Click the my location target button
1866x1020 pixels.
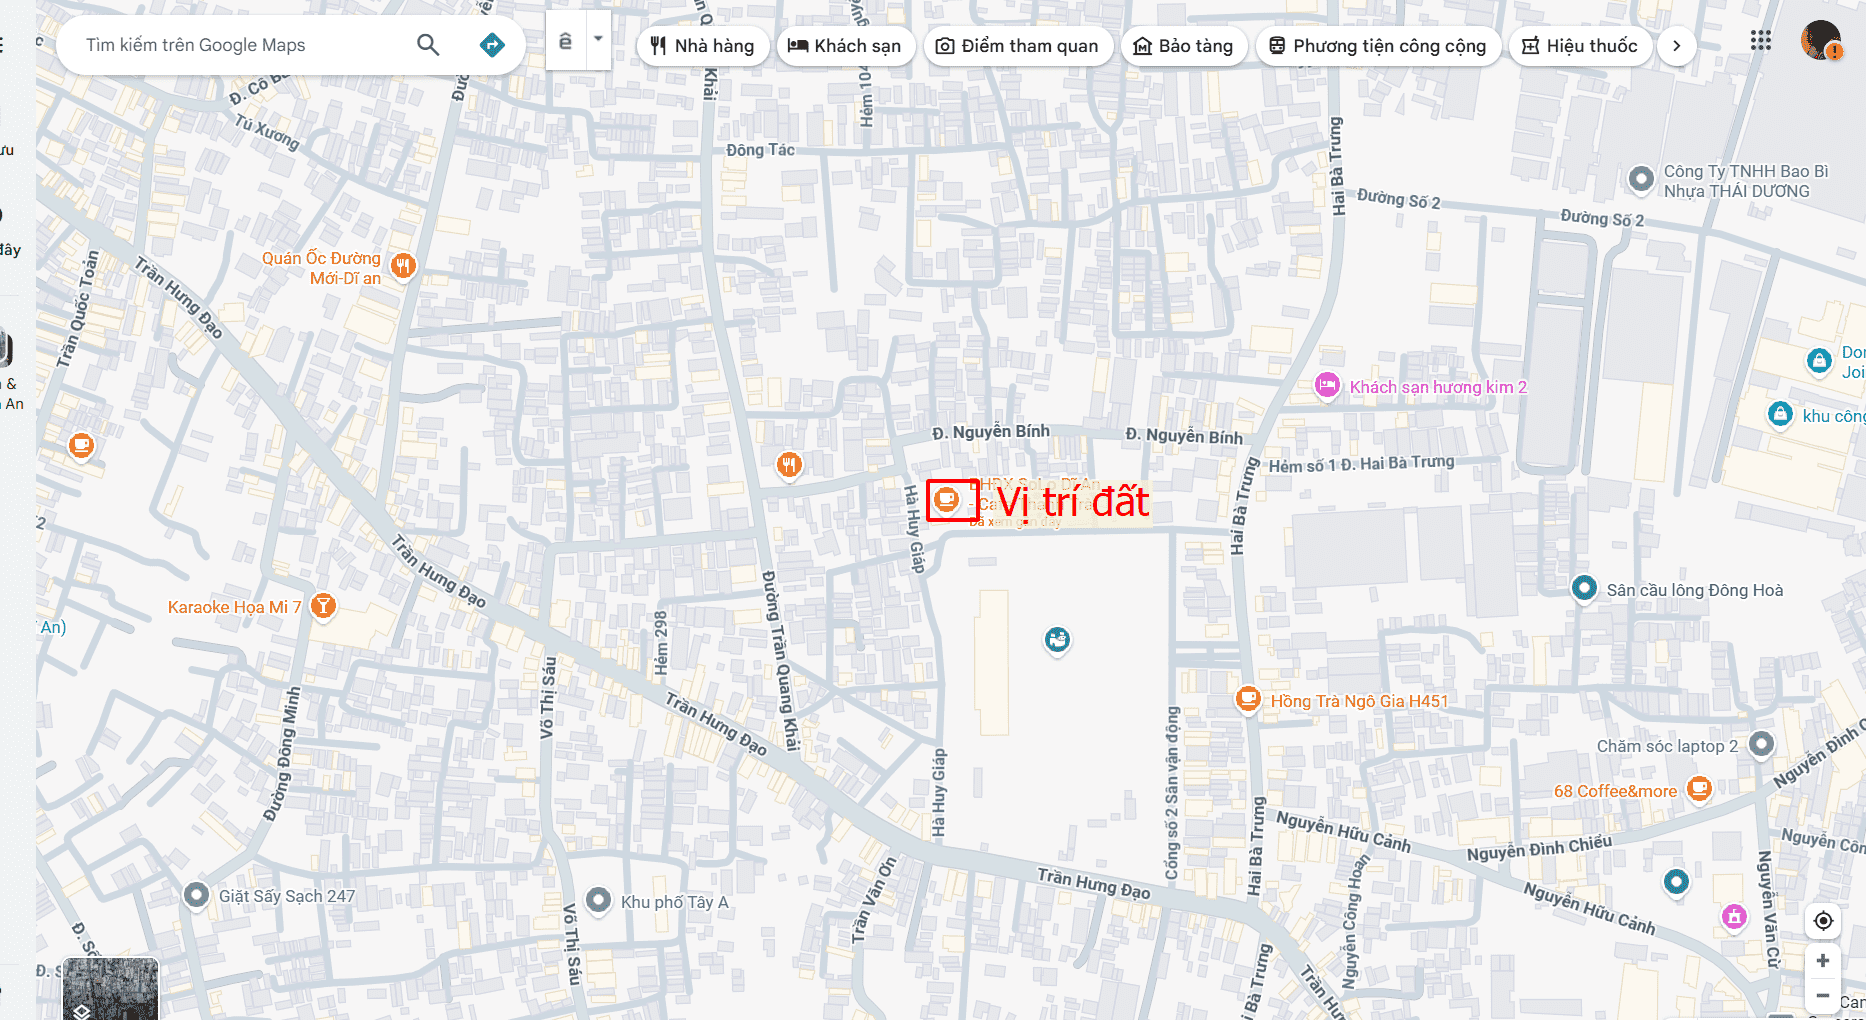coord(1823,921)
